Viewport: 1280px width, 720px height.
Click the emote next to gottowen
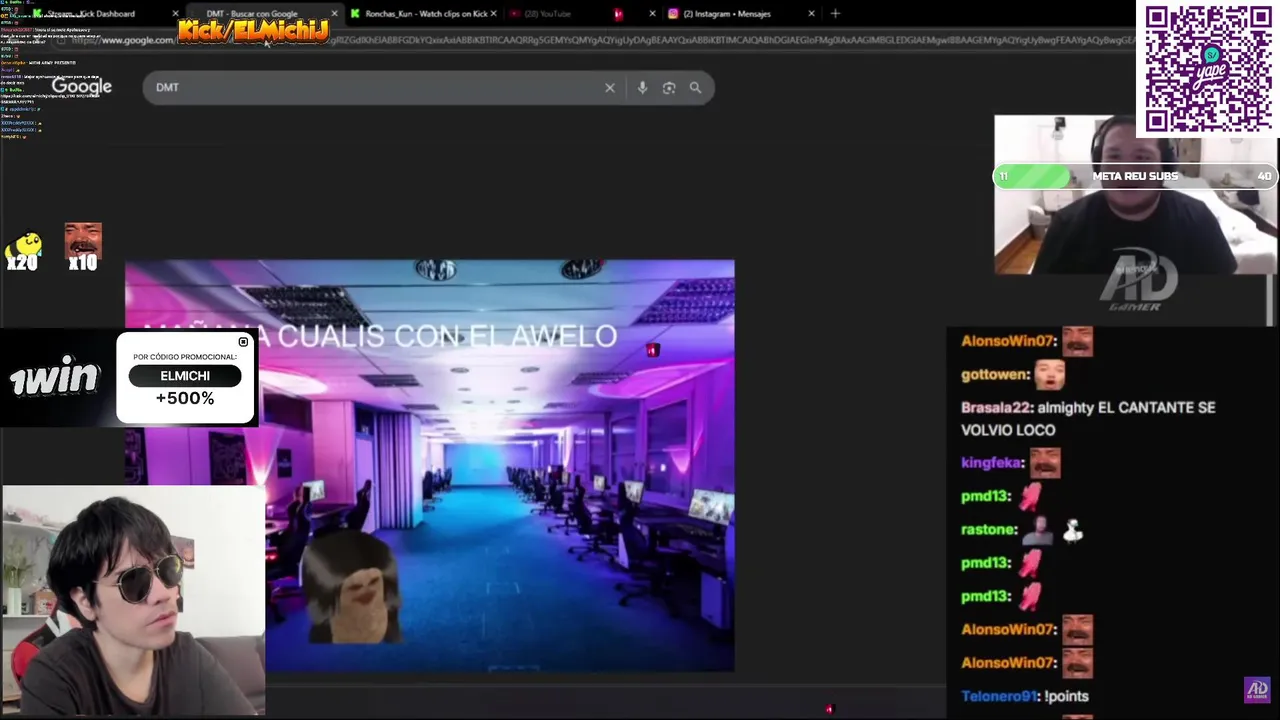pos(1050,374)
